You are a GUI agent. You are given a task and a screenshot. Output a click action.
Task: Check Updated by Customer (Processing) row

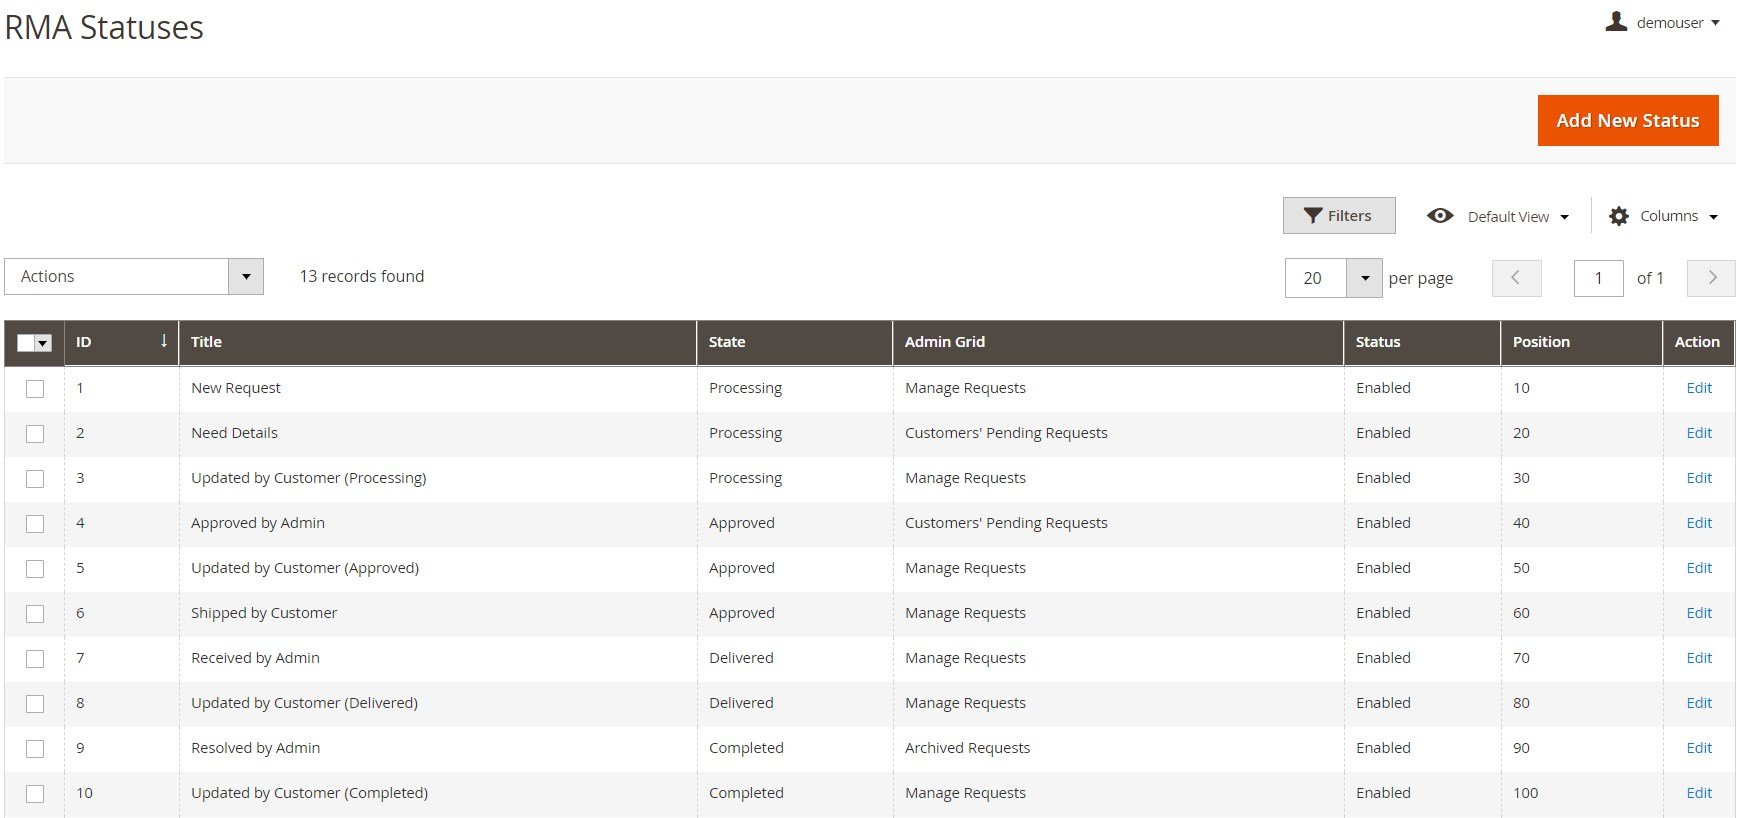click(35, 479)
